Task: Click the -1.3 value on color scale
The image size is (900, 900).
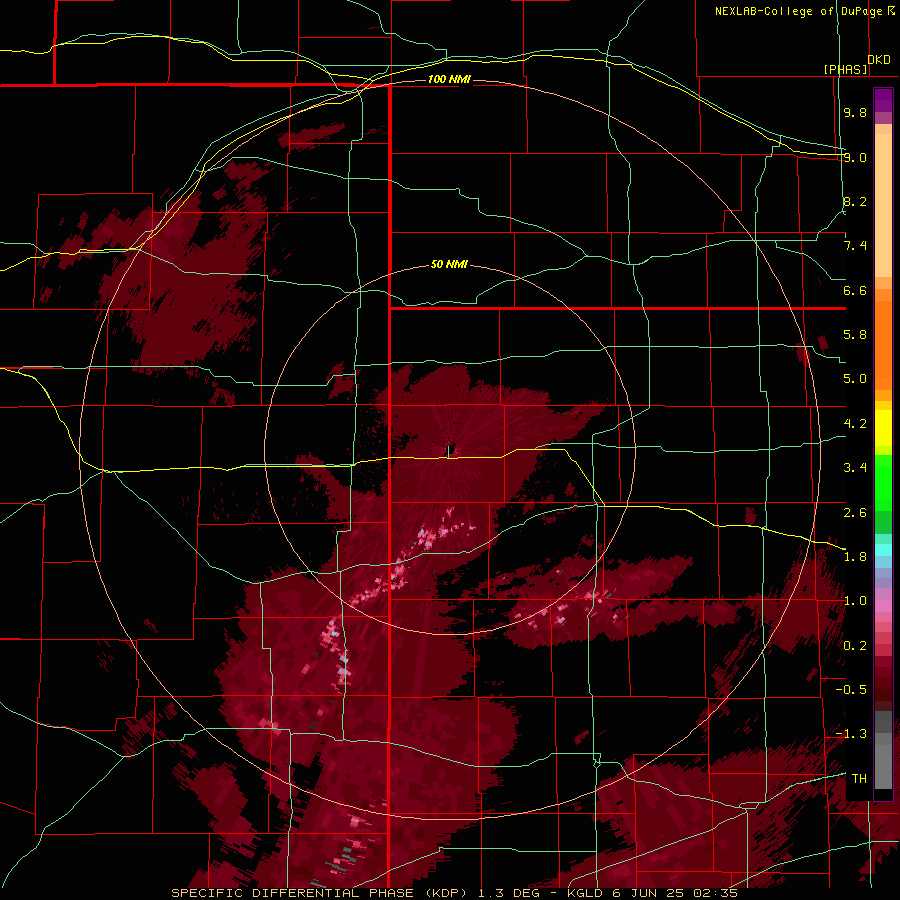Action: click(x=851, y=734)
